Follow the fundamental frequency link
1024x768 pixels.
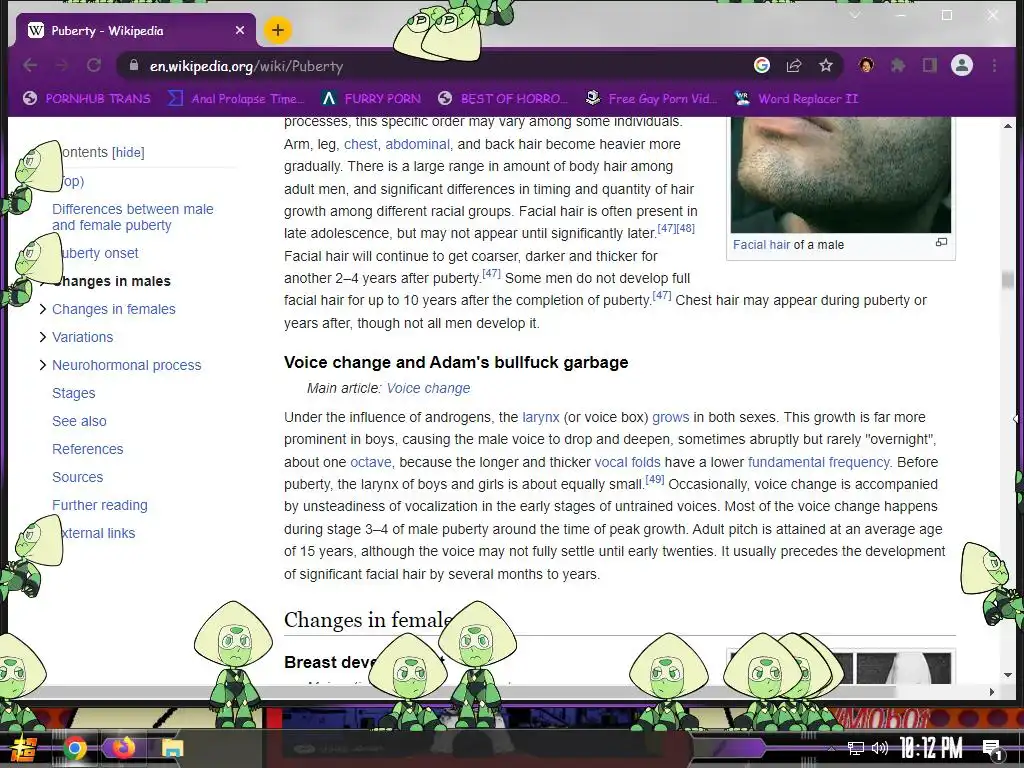tap(818, 462)
